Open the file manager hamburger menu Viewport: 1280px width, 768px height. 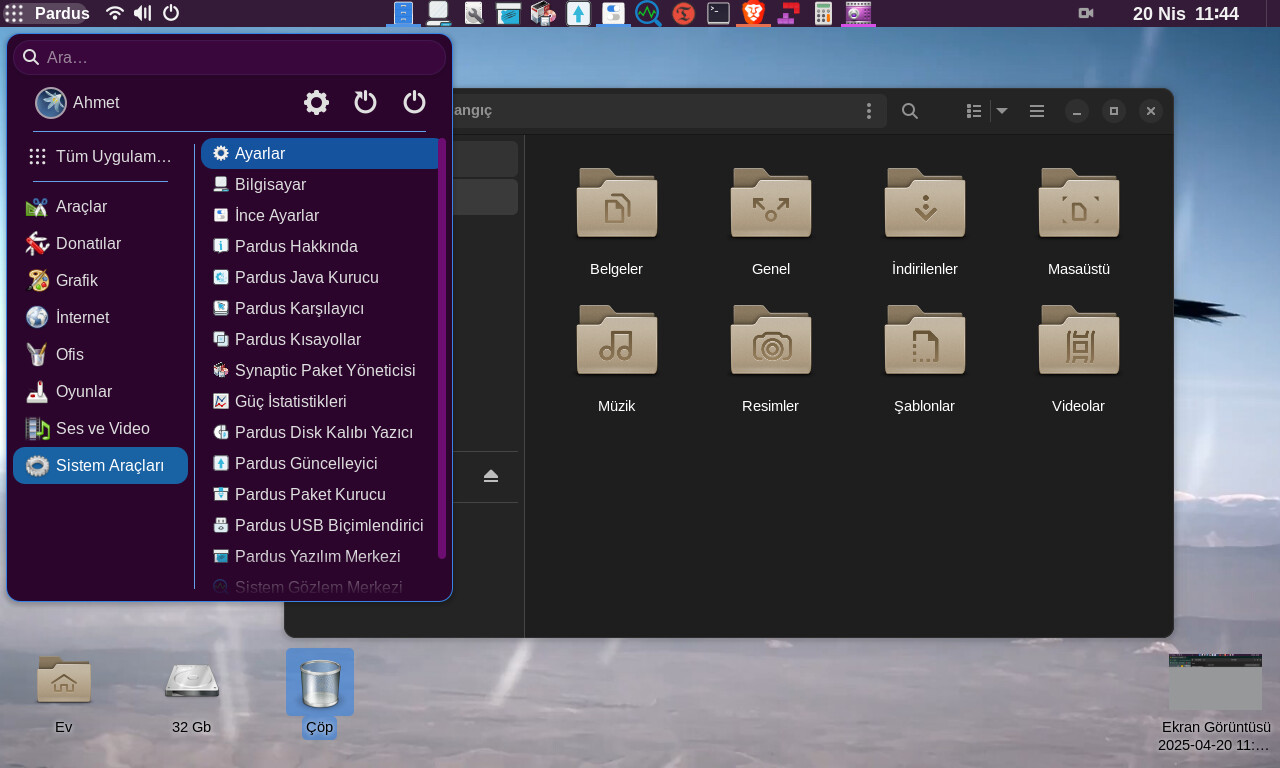pyautogui.click(x=1037, y=111)
